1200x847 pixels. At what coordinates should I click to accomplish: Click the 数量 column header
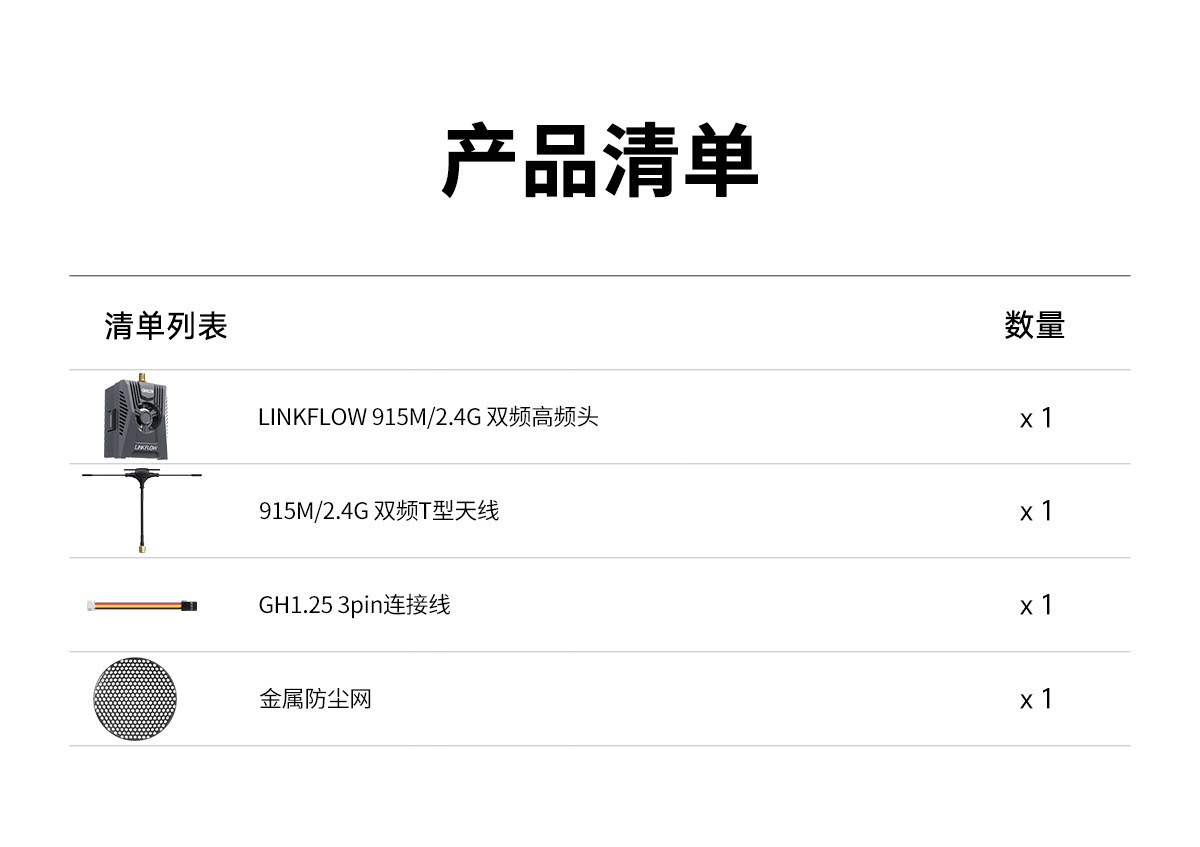click(x=1035, y=326)
